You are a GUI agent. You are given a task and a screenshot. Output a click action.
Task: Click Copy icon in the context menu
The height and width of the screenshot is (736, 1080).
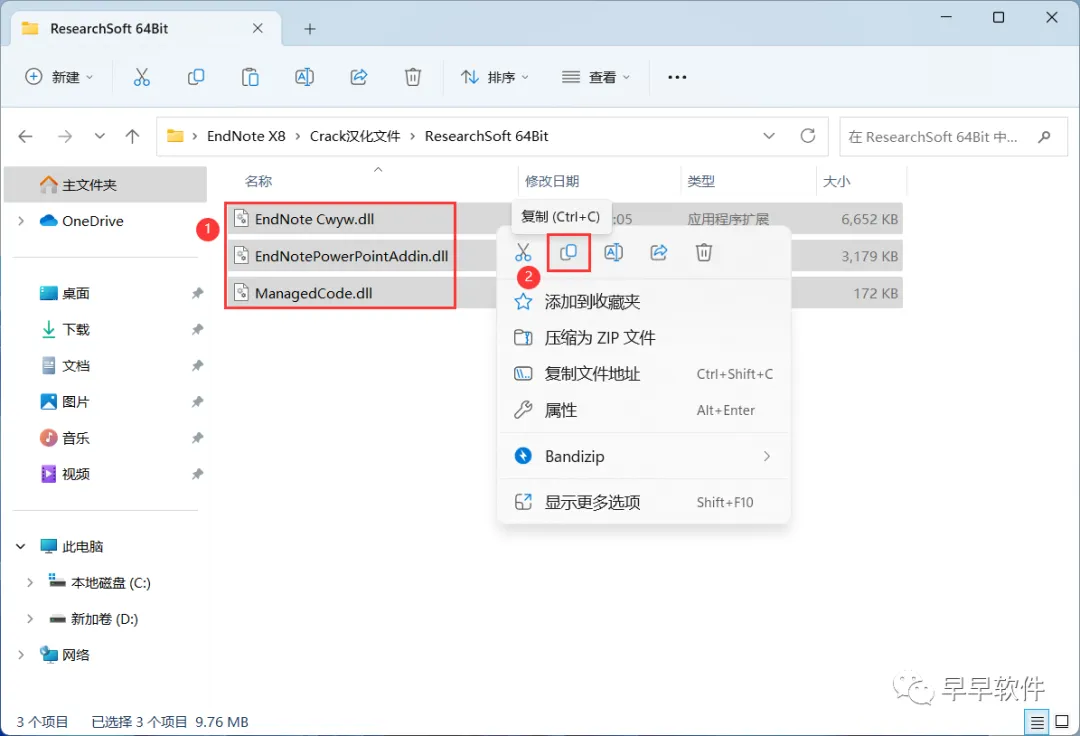click(568, 253)
